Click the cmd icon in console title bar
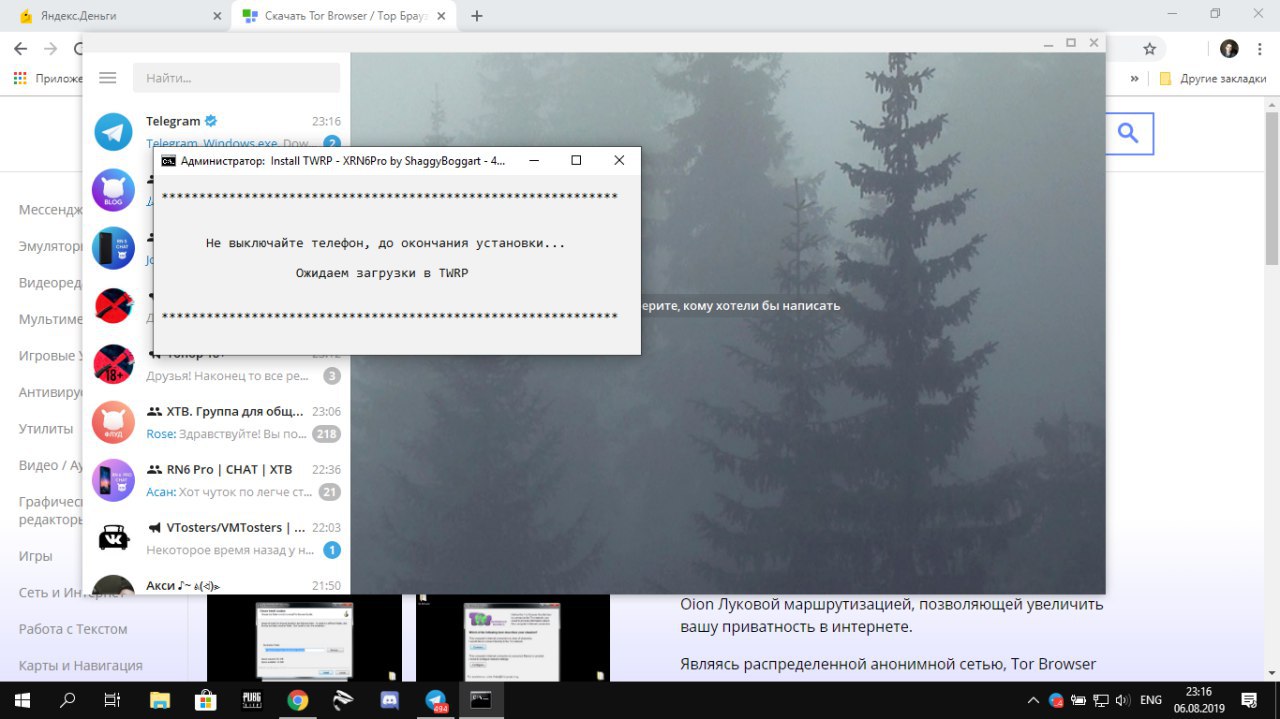1280x719 pixels. [x=169, y=160]
